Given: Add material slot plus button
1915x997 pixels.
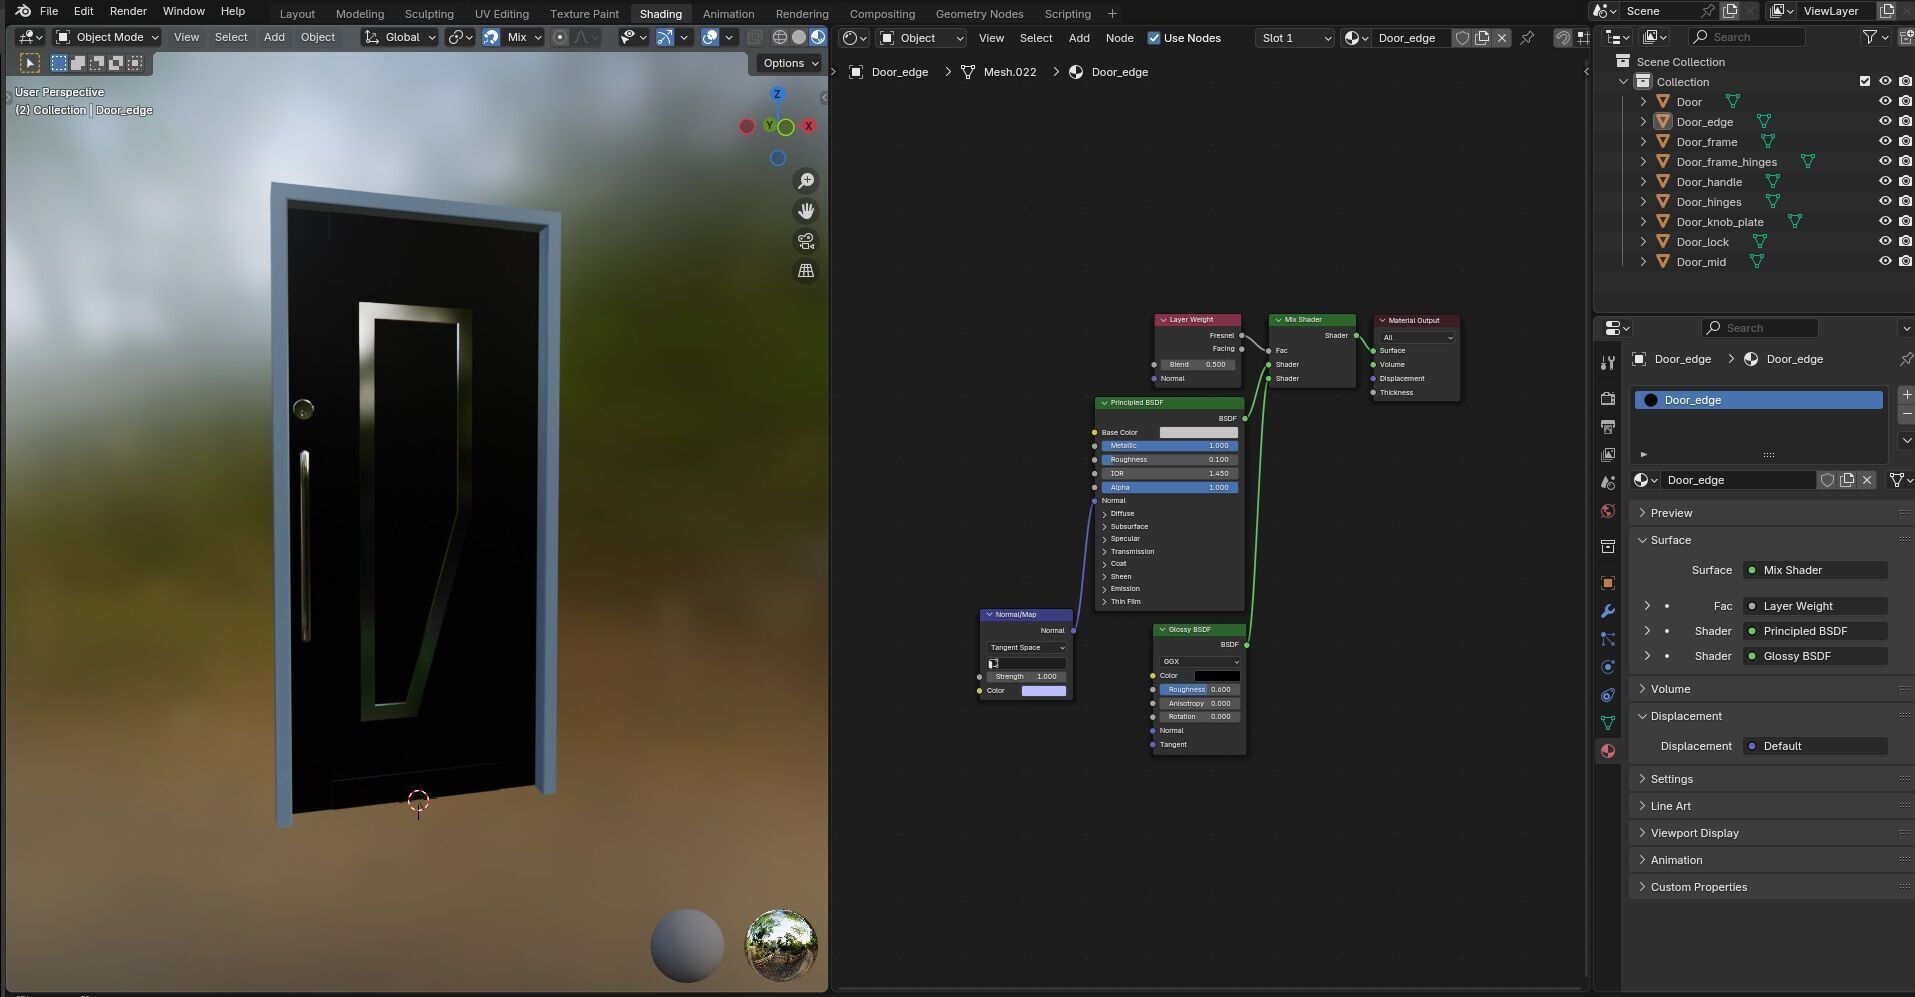Looking at the screenshot, I should coord(1906,395).
